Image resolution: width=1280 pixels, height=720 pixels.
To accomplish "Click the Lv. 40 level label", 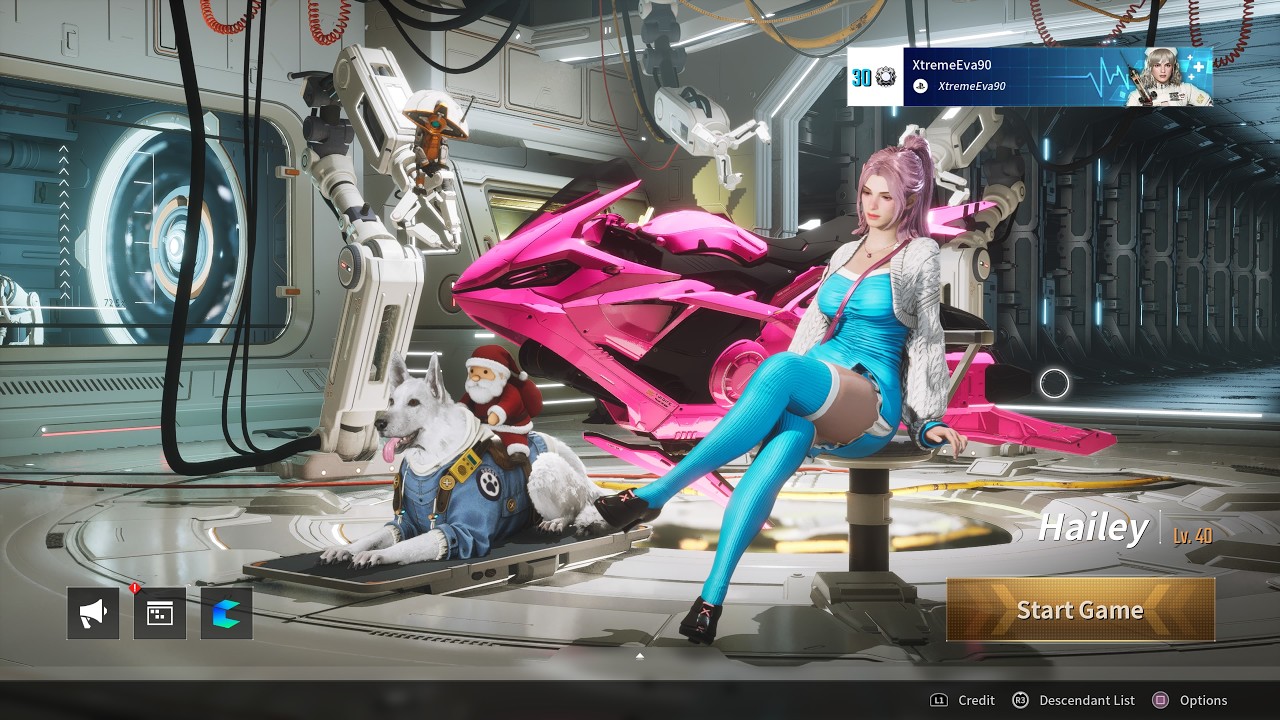I will 1193,535.
